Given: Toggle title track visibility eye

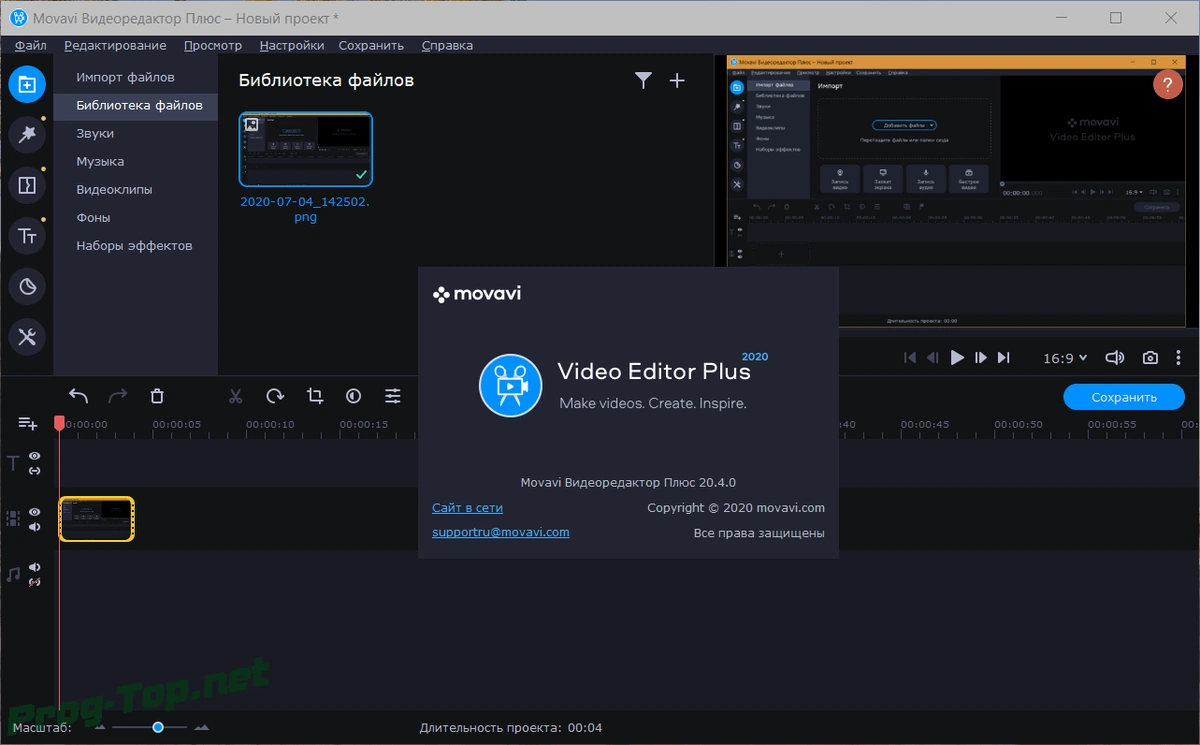Looking at the screenshot, I should tap(34, 456).
